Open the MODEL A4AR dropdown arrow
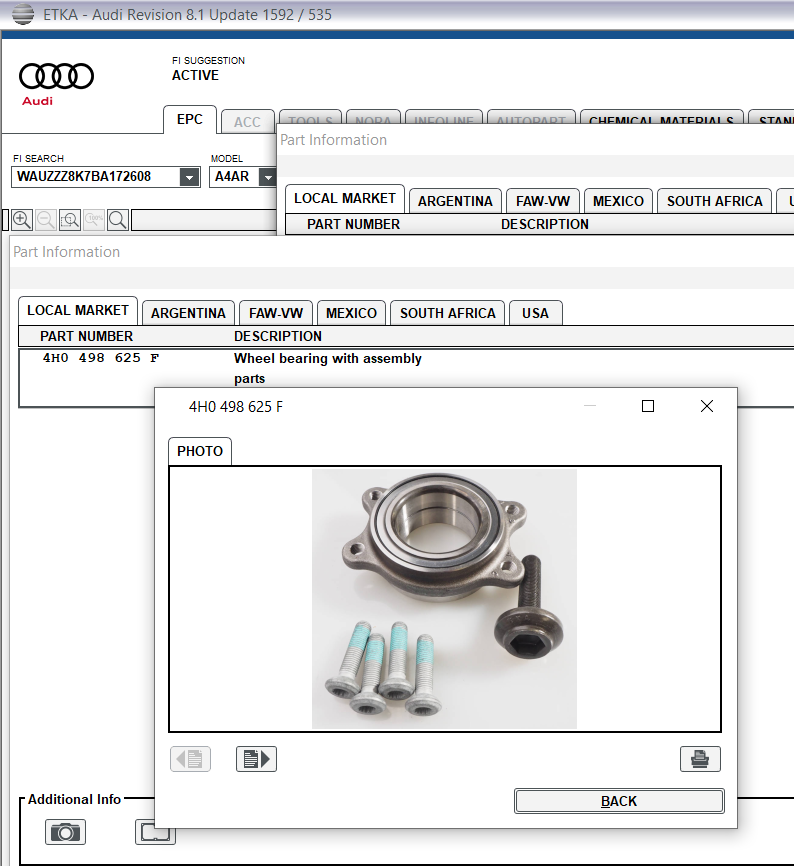Screen dimensions: 794x866 pyautogui.click(x=268, y=177)
